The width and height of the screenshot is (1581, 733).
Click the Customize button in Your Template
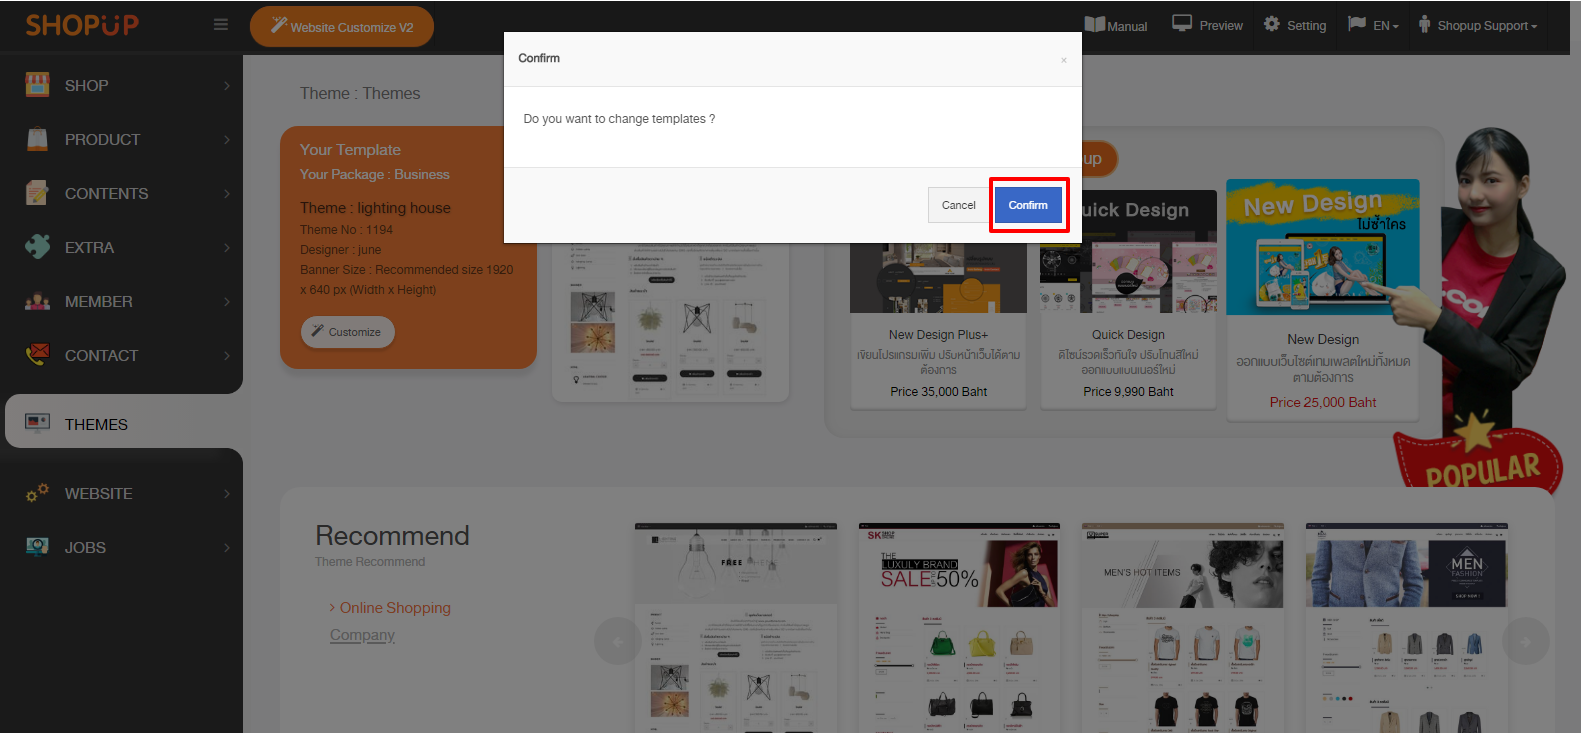click(x=347, y=332)
